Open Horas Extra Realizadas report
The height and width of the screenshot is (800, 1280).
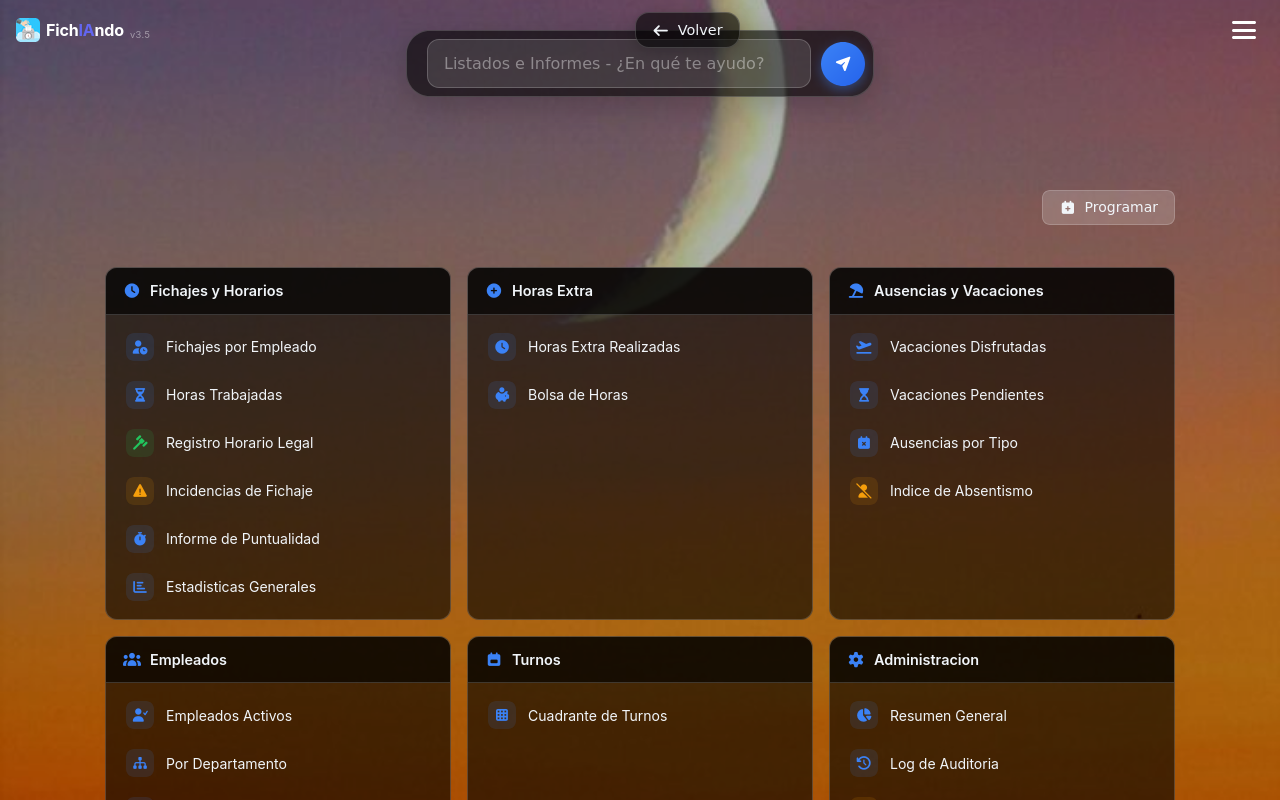tap(640, 347)
